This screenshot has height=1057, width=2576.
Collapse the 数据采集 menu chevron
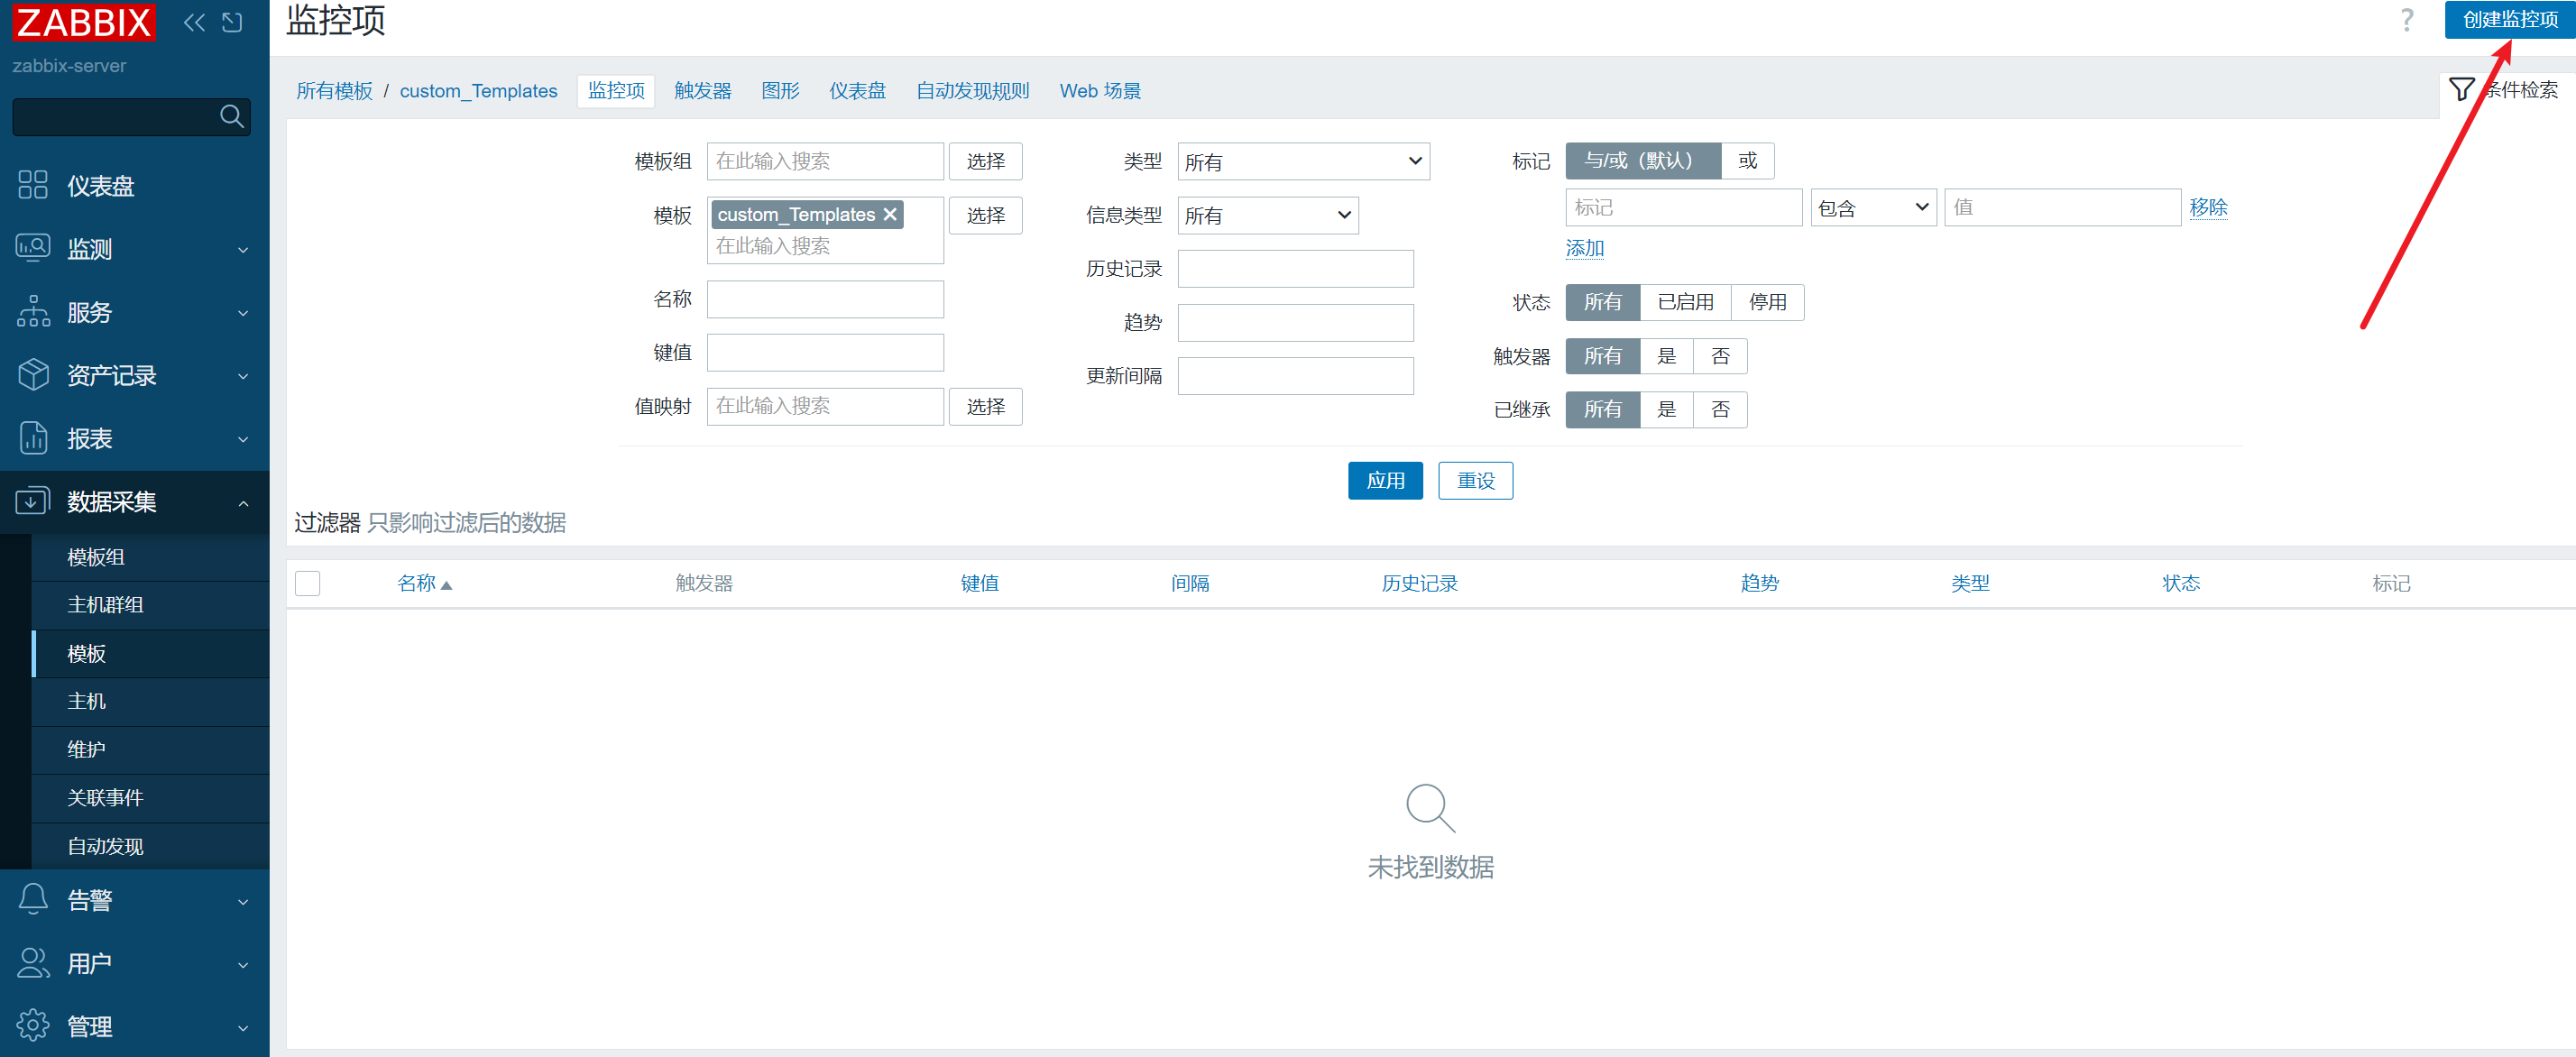pyautogui.click(x=243, y=502)
